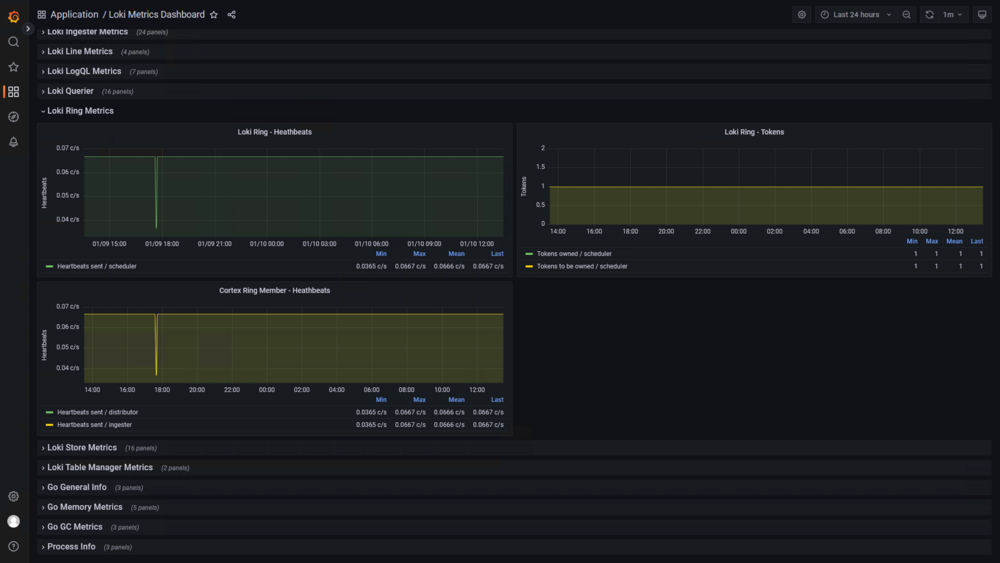This screenshot has width=1000, height=563.
Task: Sort Loki Ring Tokens legend by Last
Action: pyautogui.click(x=976, y=242)
